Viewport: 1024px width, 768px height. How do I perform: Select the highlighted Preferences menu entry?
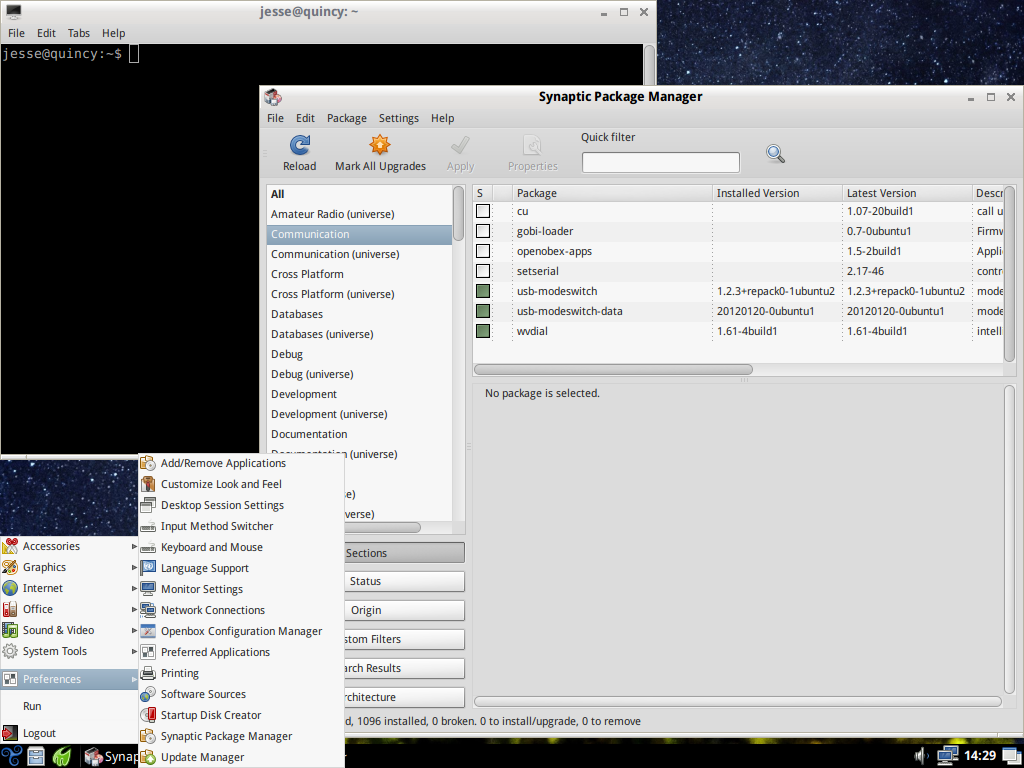pyautogui.click(x=69, y=679)
